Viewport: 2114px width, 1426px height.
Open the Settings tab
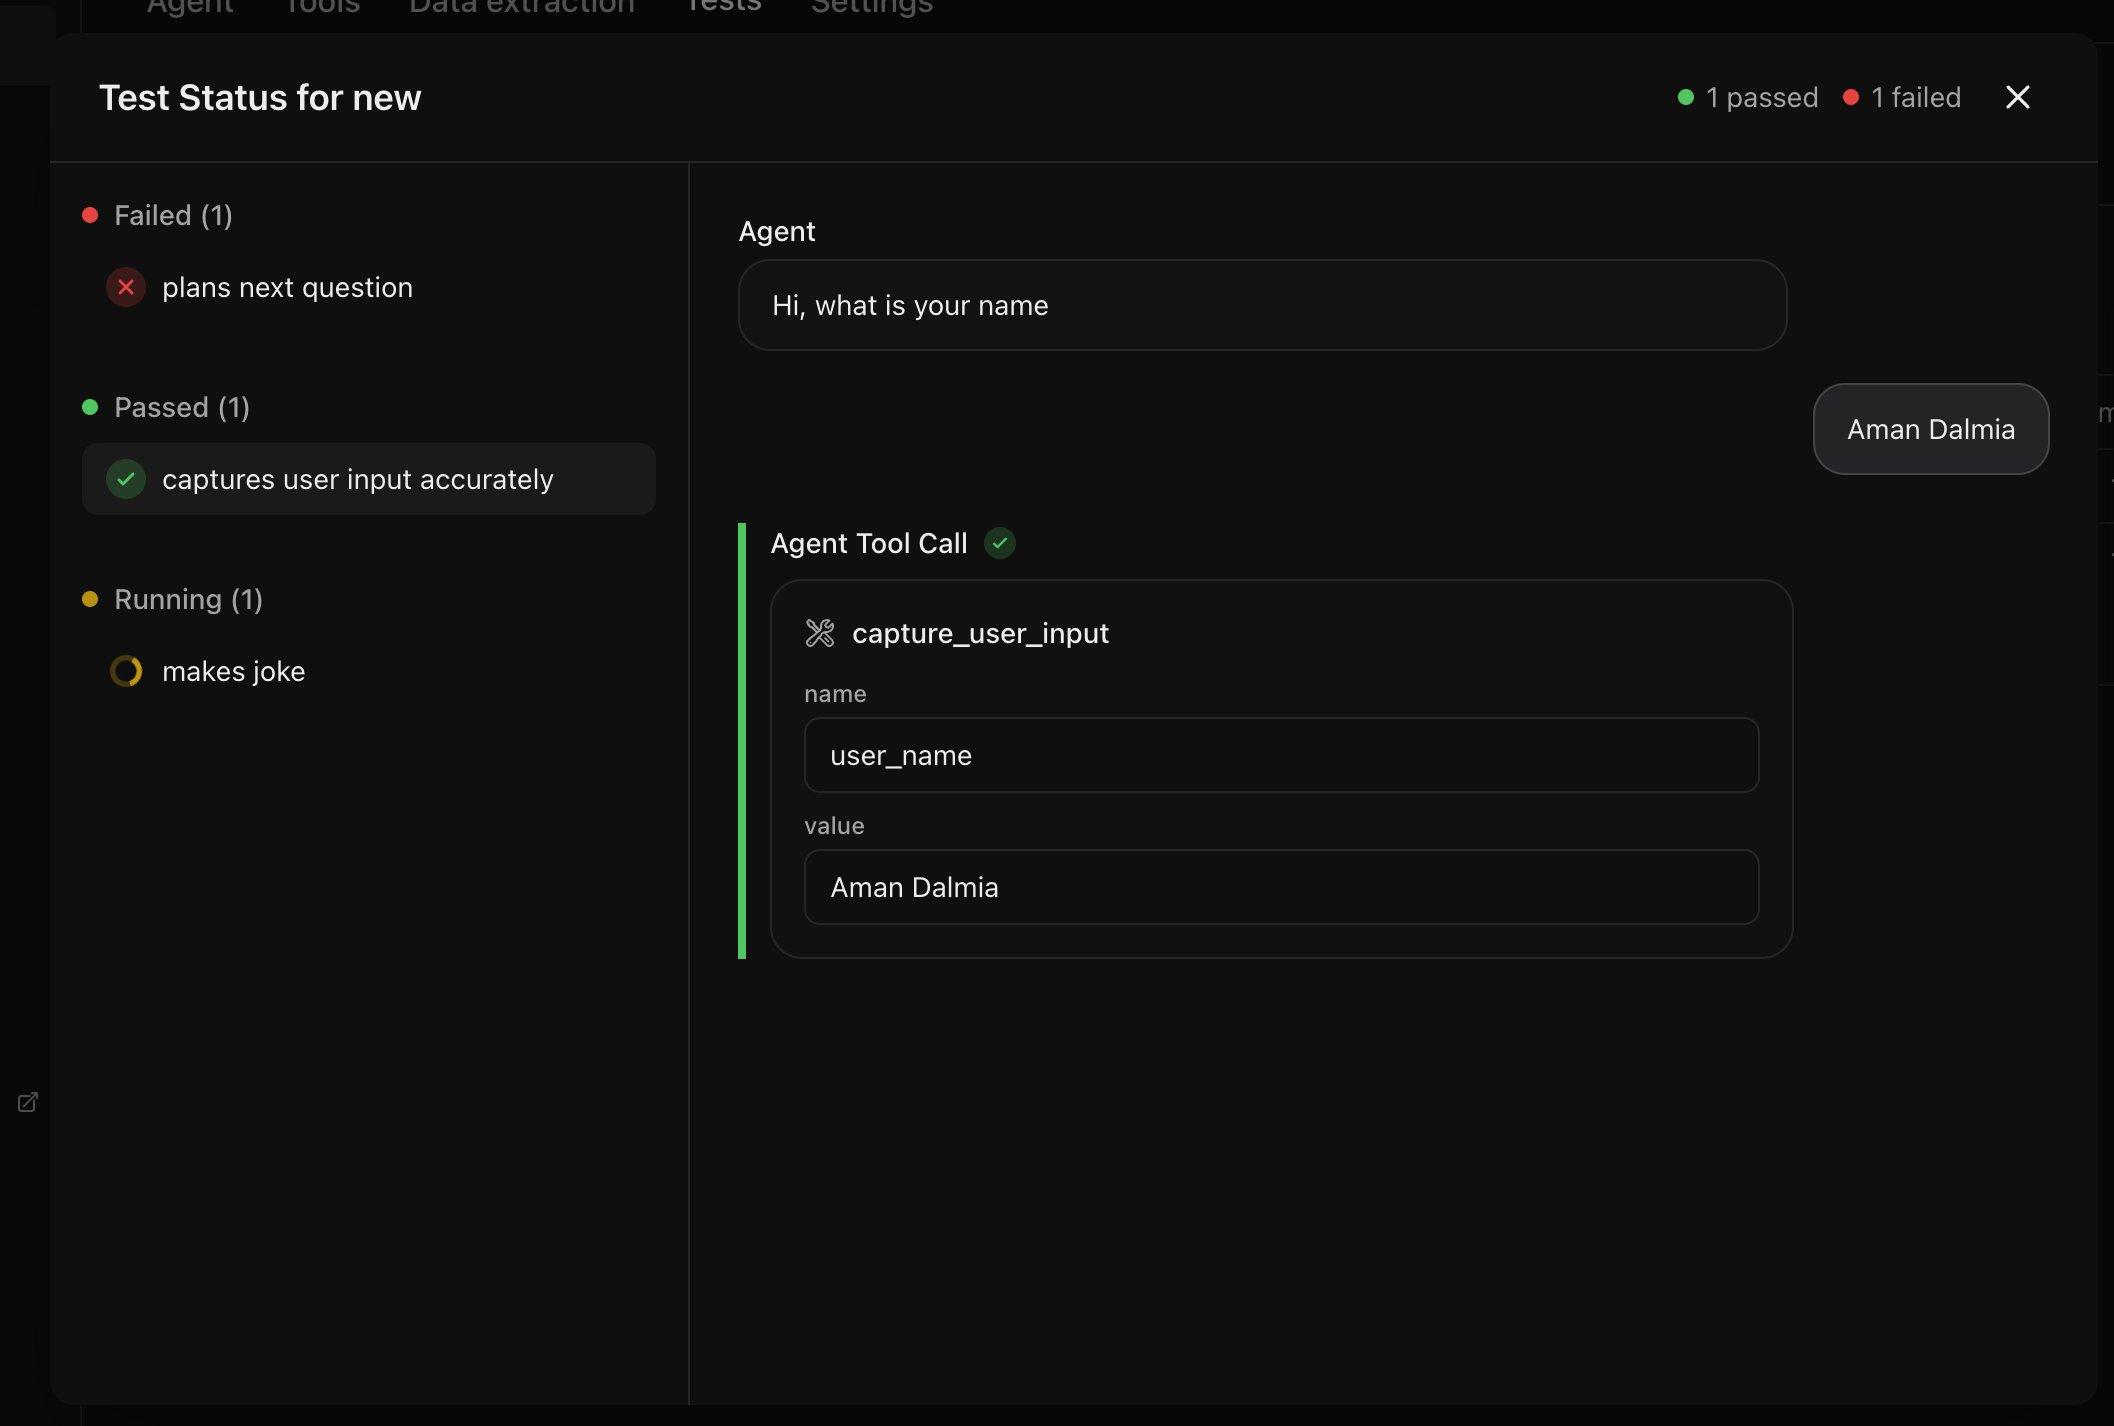pos(872,8)
